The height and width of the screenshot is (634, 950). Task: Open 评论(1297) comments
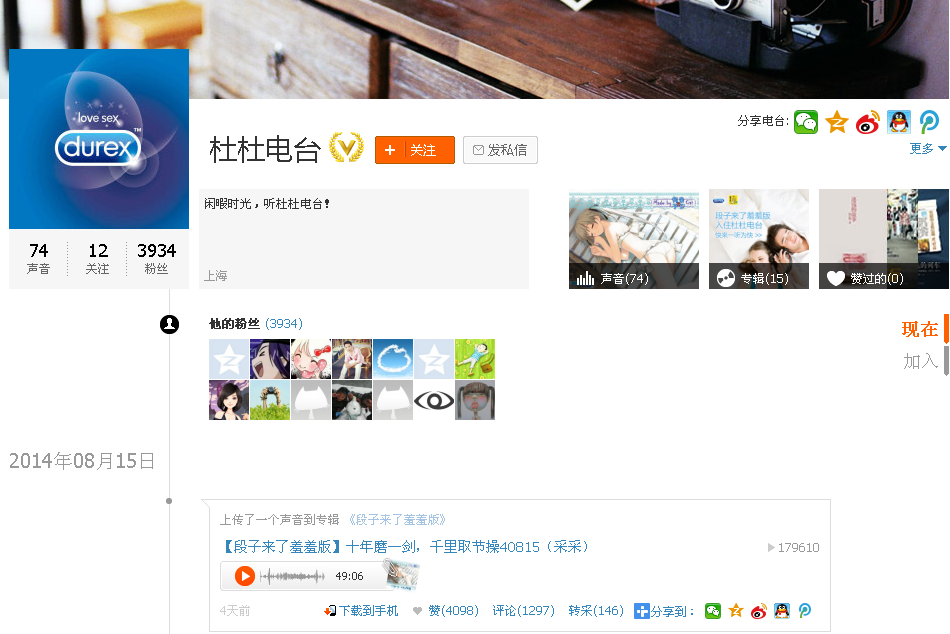pyautogui.click(x=523, y=611)
